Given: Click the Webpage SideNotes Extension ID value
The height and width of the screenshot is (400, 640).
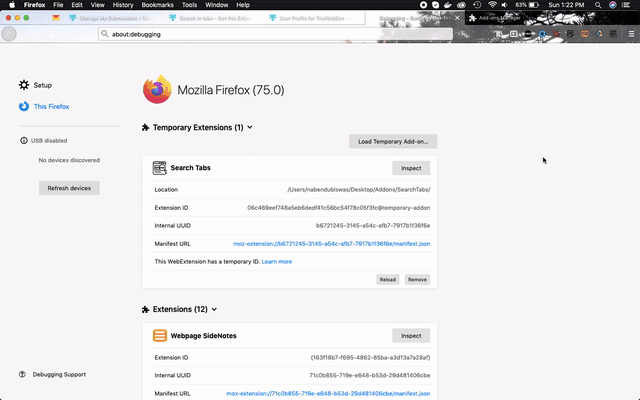Looking at the screenshot, I should pos(370,358).
